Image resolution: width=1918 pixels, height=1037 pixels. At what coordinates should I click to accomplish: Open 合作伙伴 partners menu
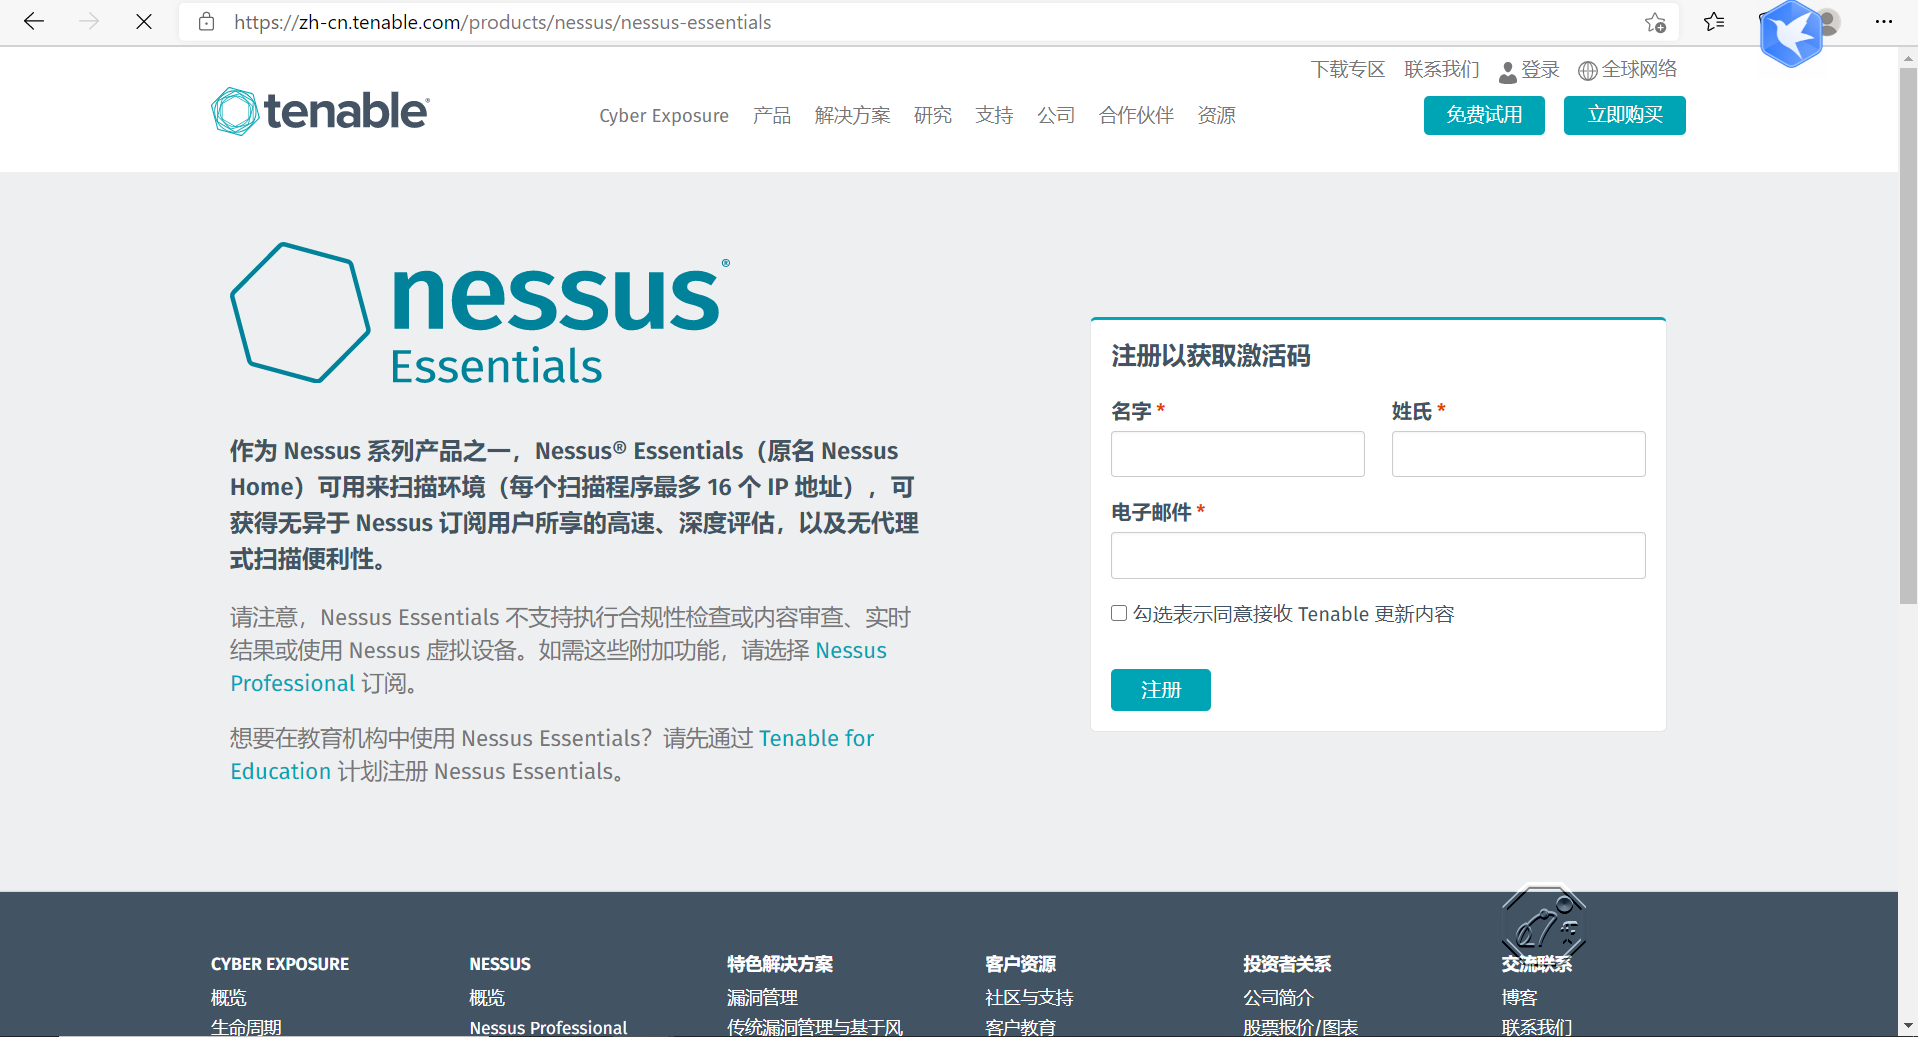(1136, 116)
